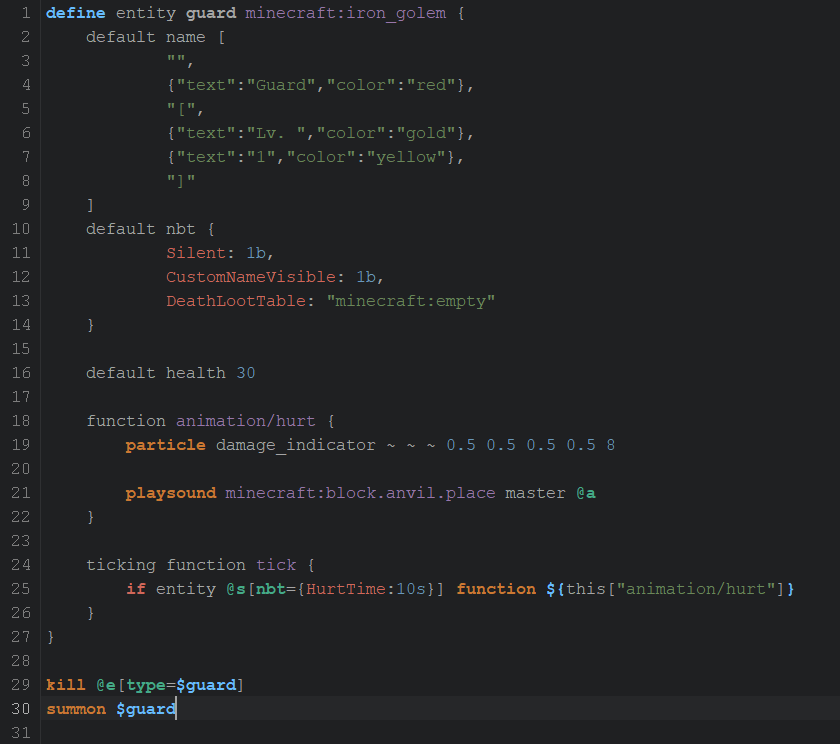Click the "minecraft:empty" string value
Image resolution: width=840 pixels, height=744 pixels.
pyautogui.click(x=411, y=301)
